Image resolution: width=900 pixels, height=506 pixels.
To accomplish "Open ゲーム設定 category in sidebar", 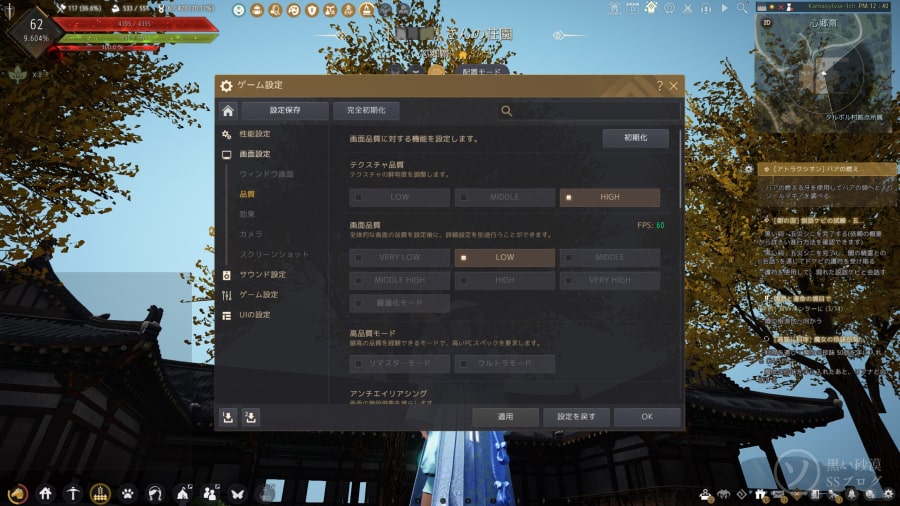I will [258, 294].
